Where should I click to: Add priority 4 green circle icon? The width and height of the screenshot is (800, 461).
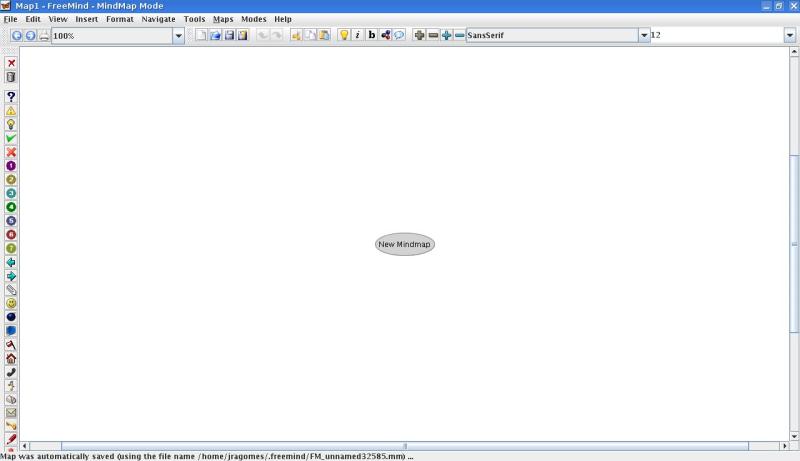tap(11, 207)
